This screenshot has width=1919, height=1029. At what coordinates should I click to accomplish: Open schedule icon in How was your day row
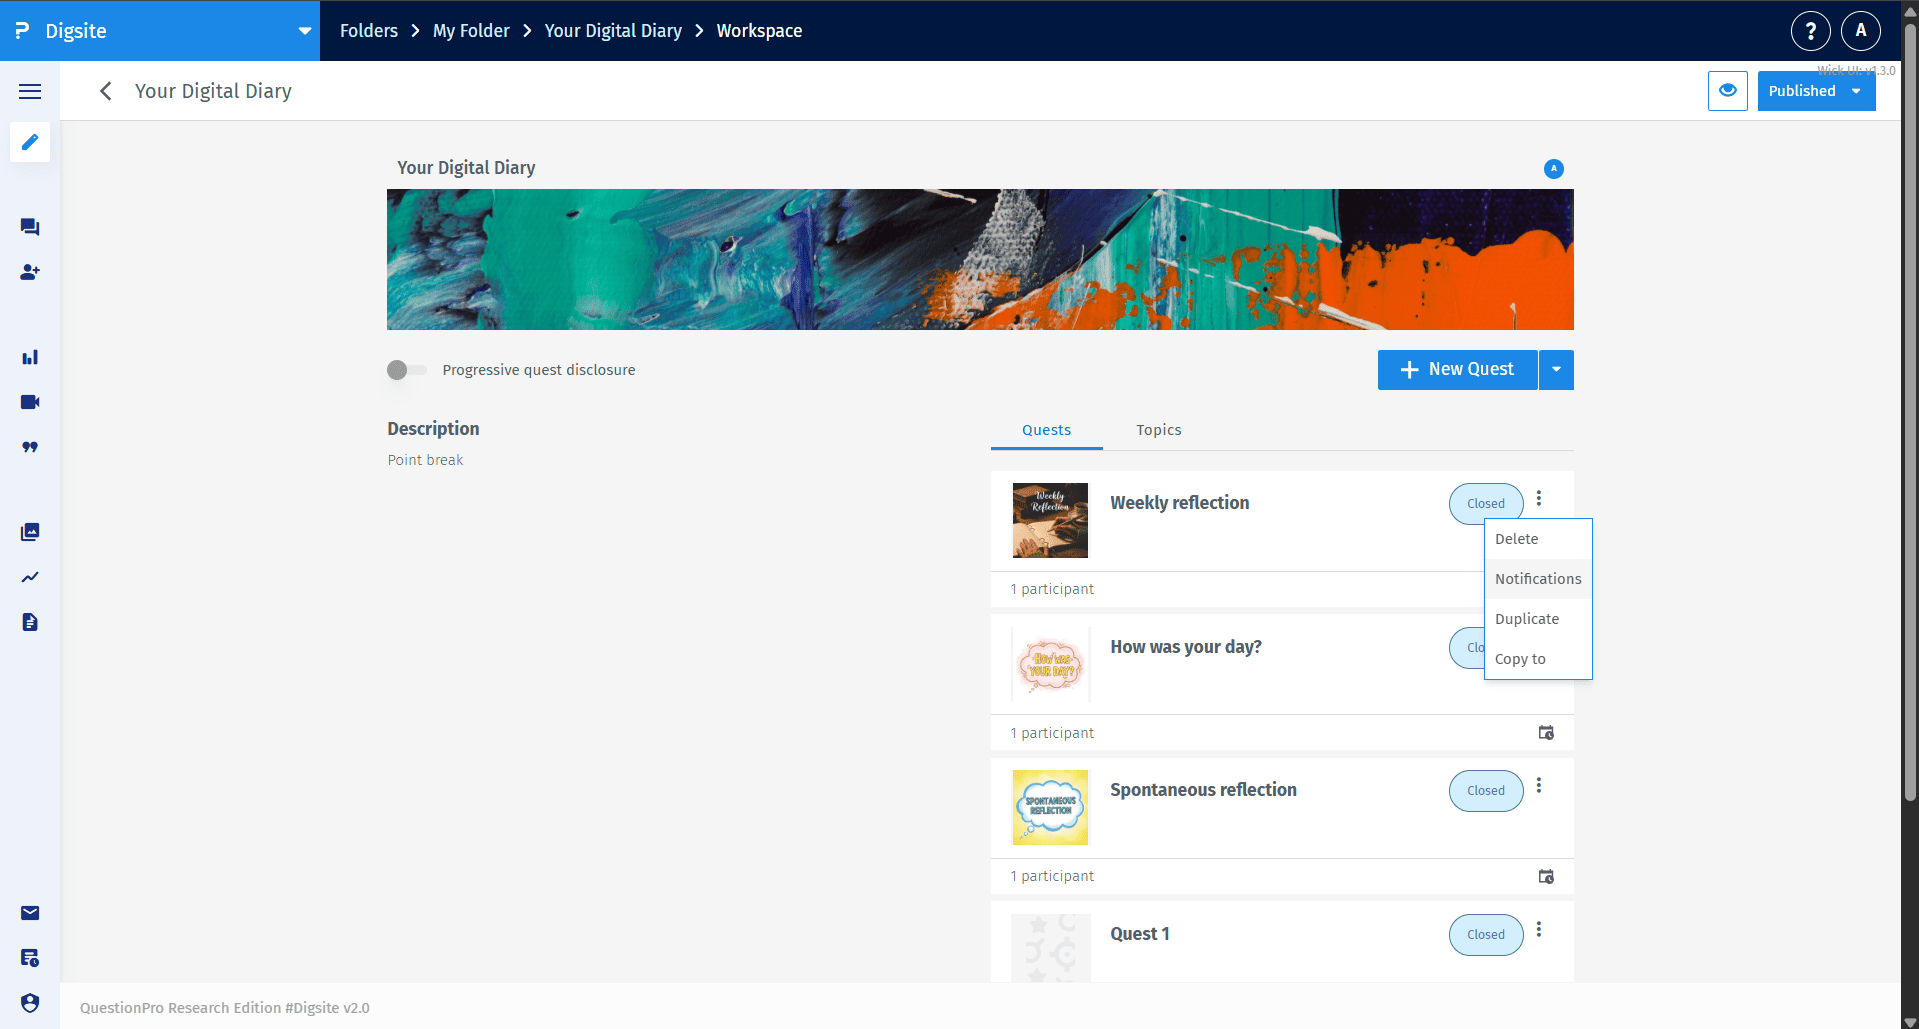(x=1546, y=733)
